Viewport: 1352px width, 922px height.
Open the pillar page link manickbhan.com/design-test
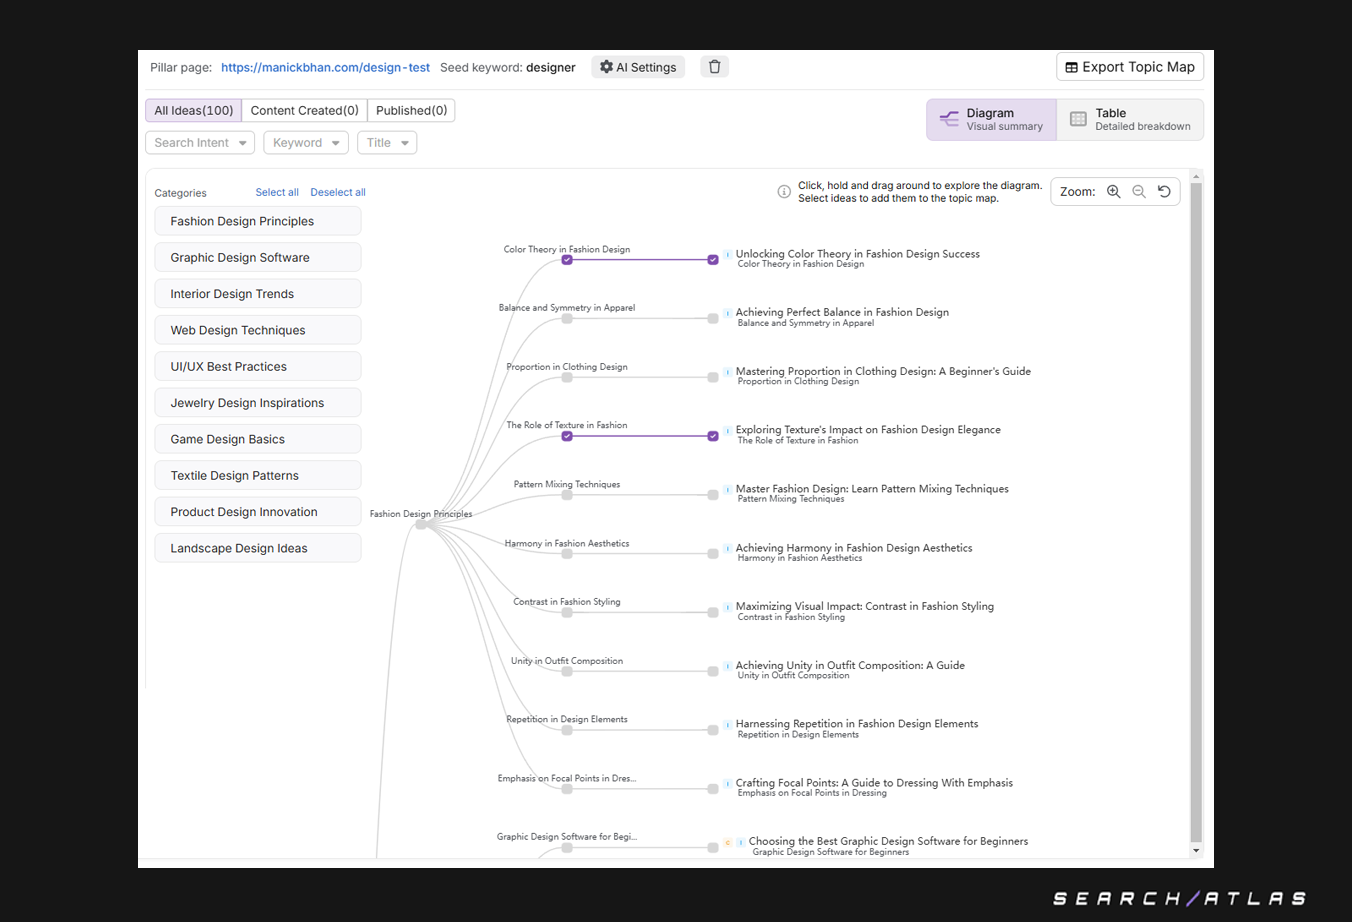pyautogui.click(x=325, y=67)
